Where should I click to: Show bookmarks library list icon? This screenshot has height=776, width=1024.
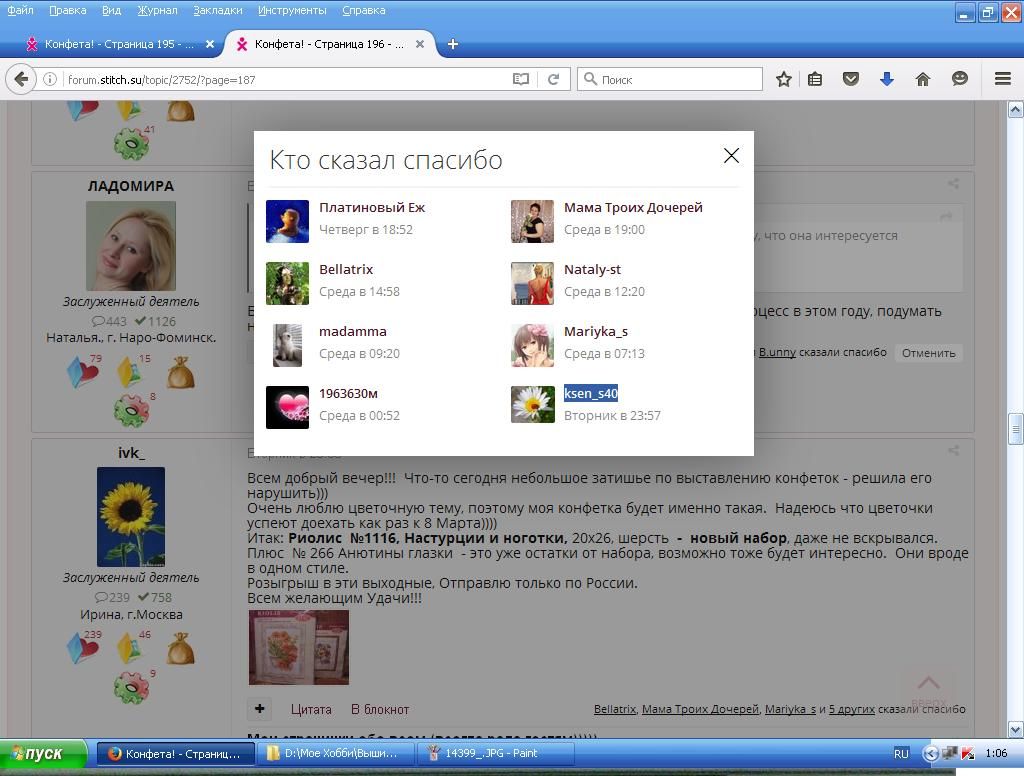[x=816, y=79]
